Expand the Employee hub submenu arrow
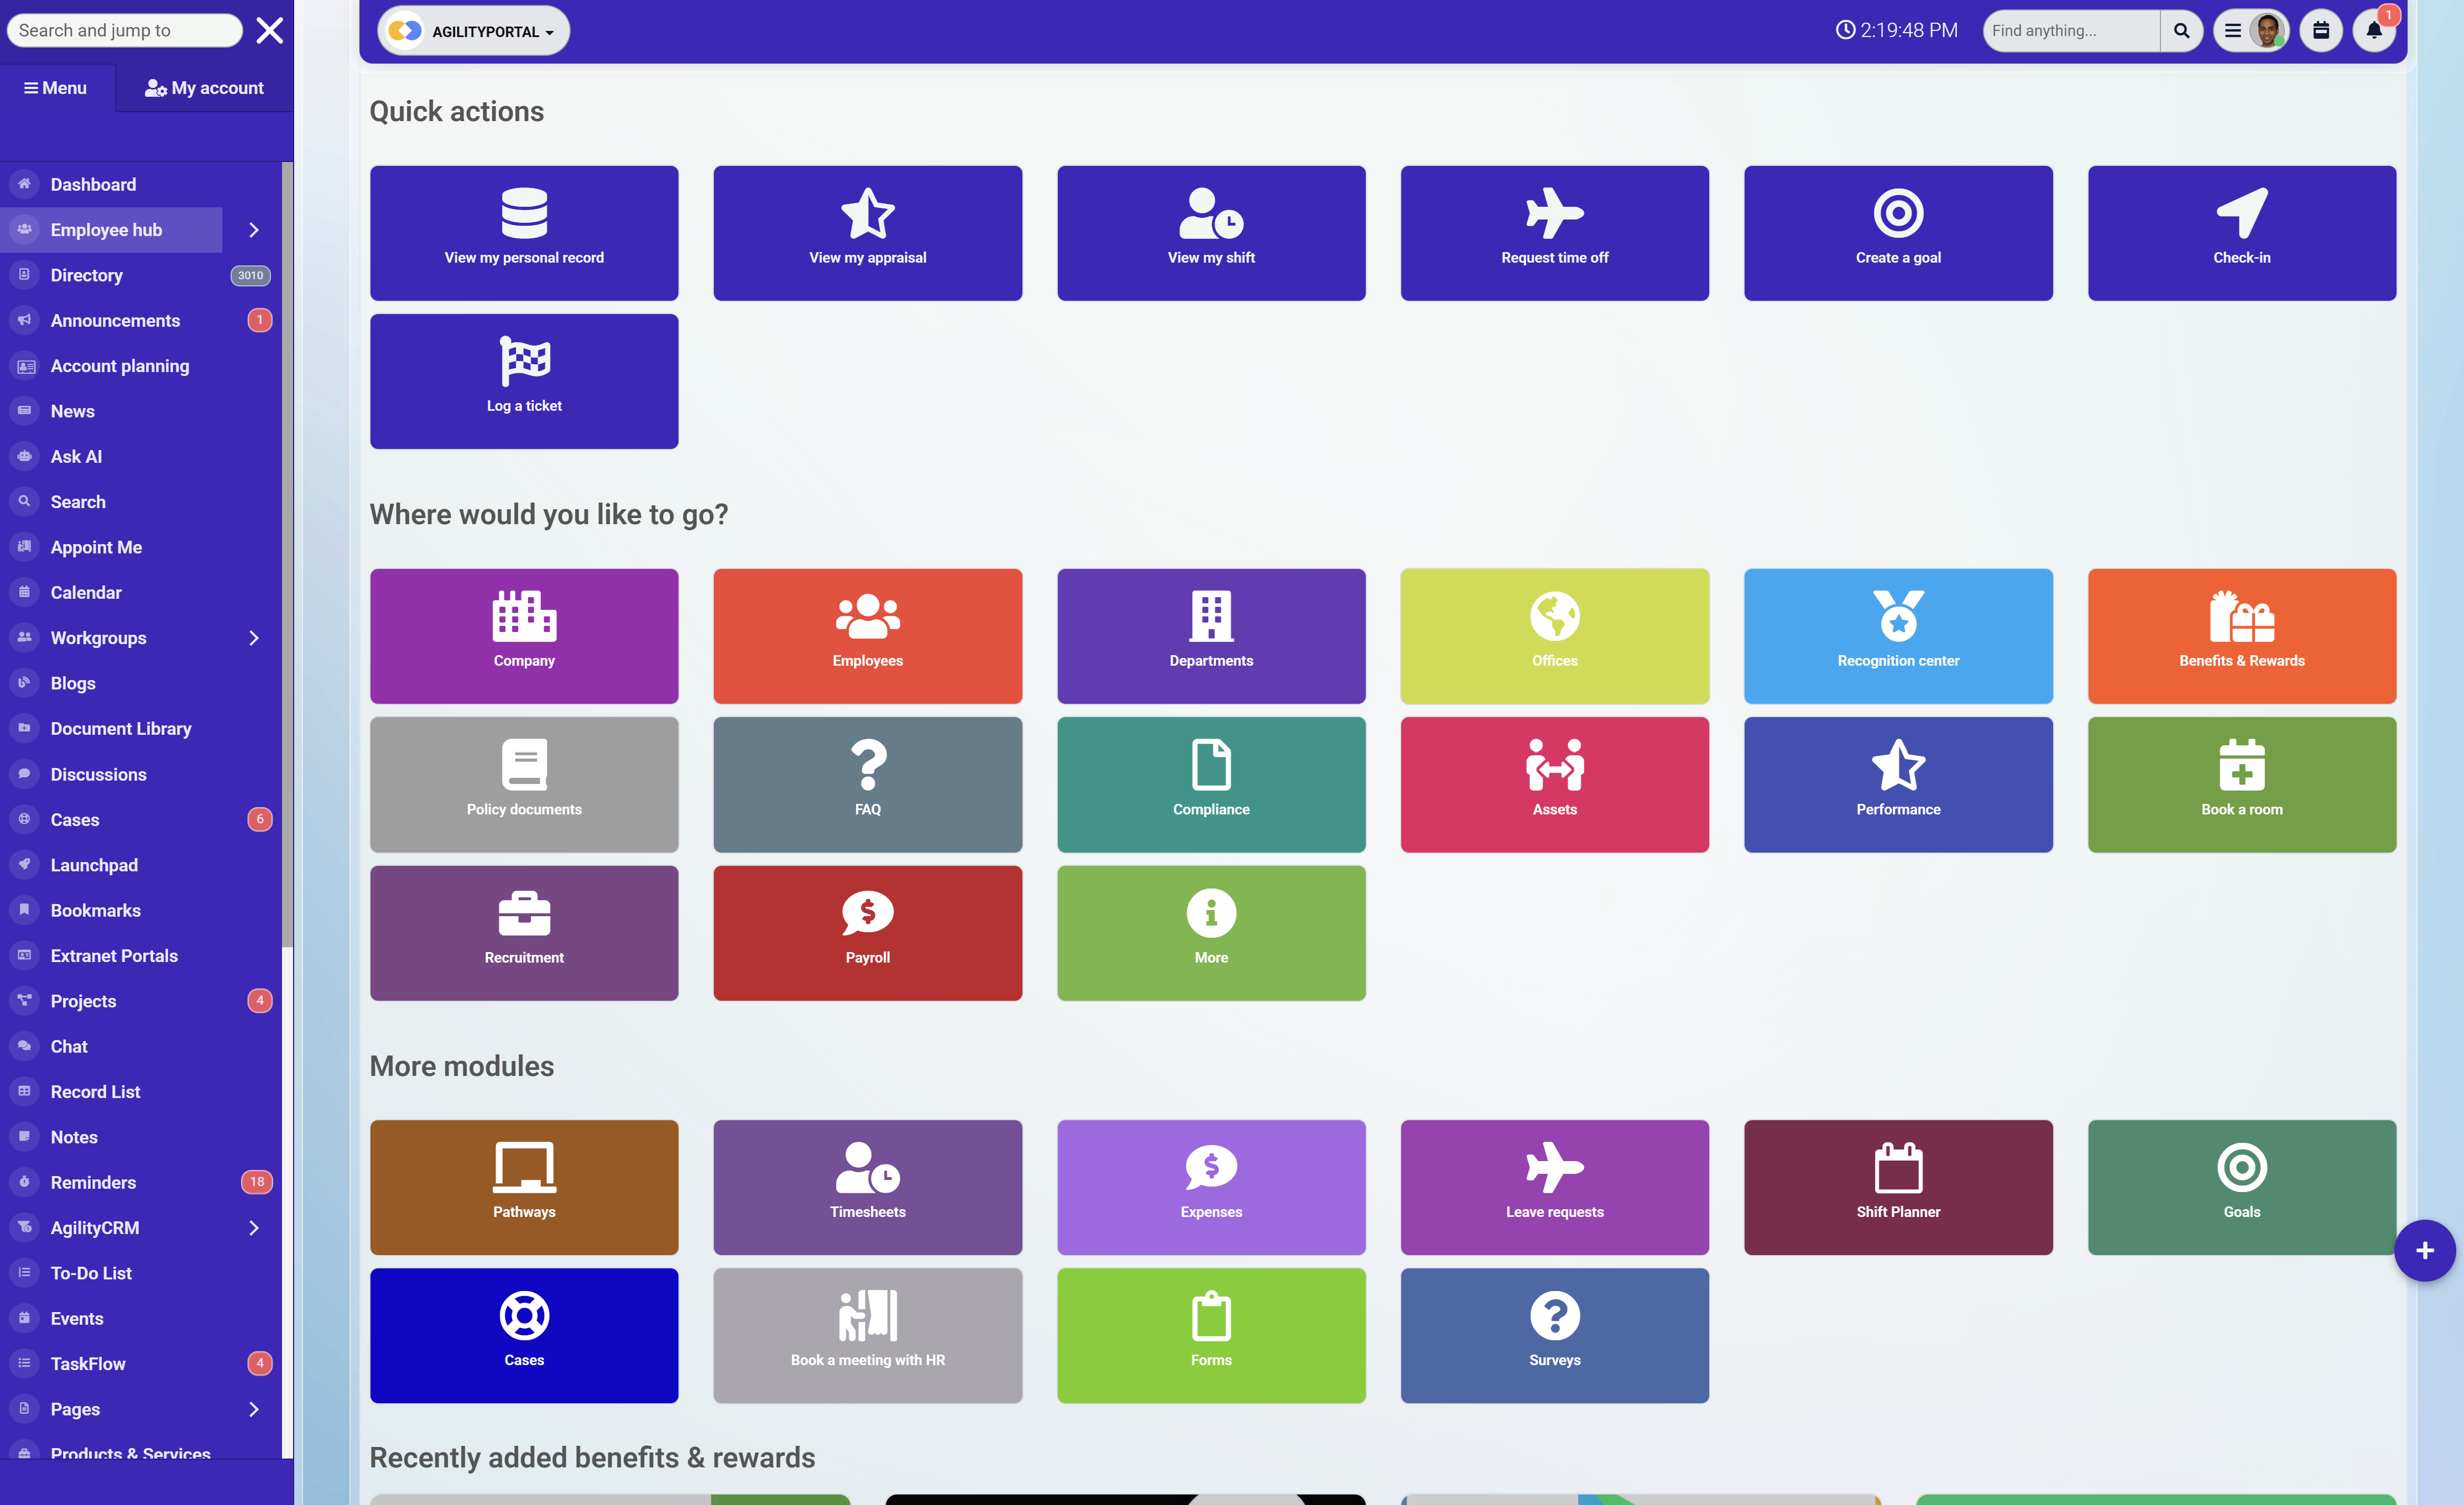Viewport: 2464px width, 1505px height. point(254,230)
